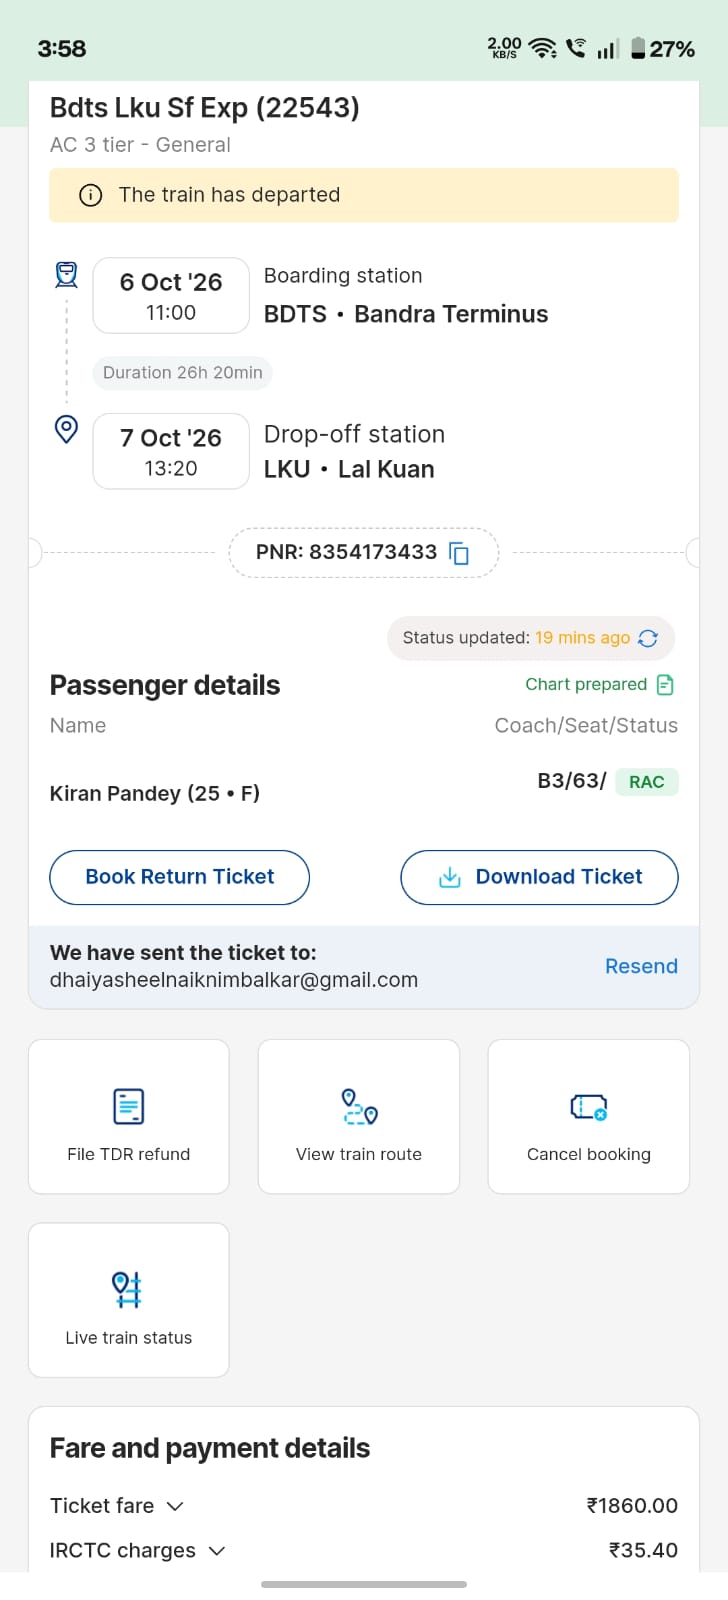Tap the download arrow icon in Download Ticket
Screen dimensions: 728x1600
[450, 877]
